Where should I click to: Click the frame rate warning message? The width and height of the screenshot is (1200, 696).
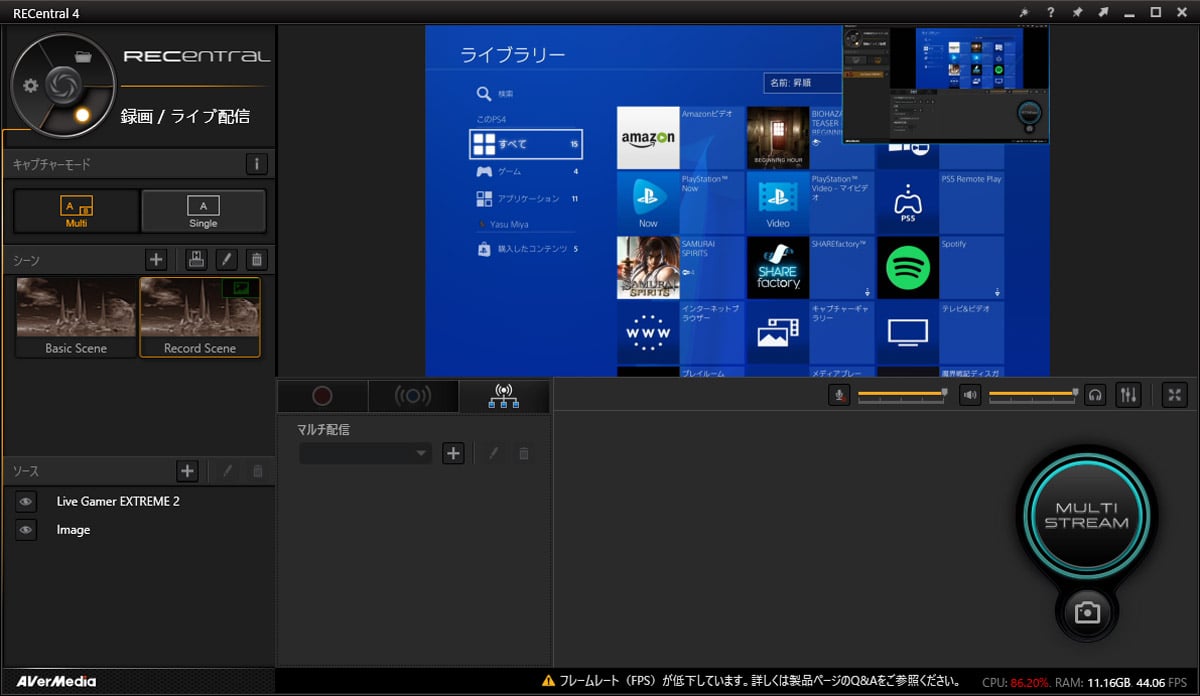(x=759, y=681)
